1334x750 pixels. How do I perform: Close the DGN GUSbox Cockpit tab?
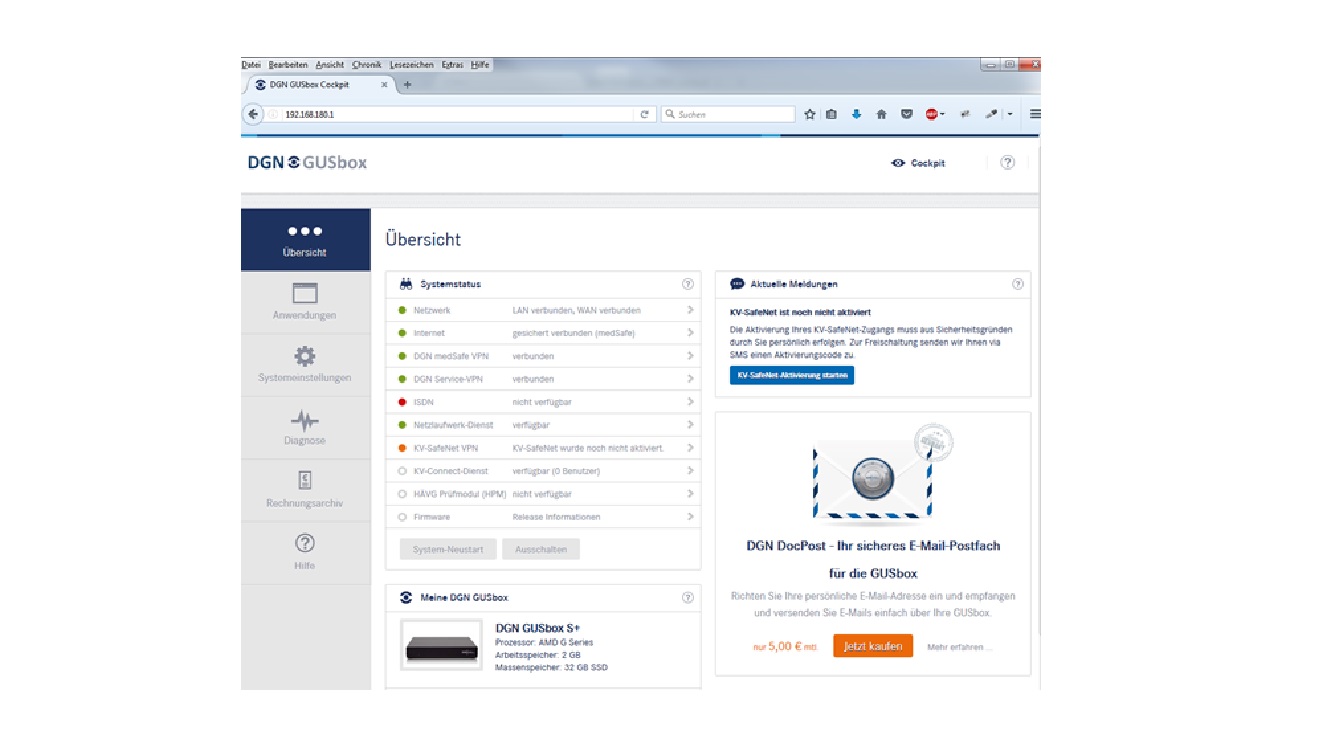[384, 85]
